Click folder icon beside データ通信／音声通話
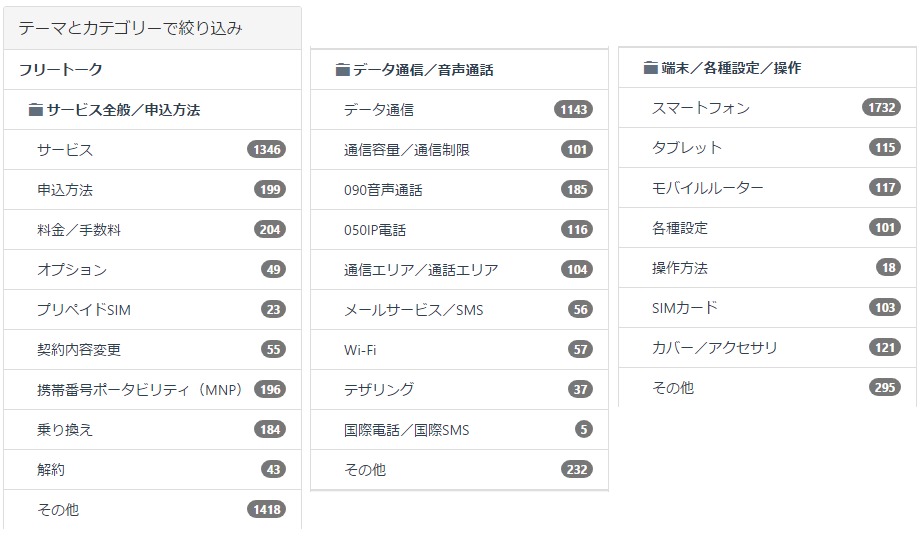 [343, 70]
